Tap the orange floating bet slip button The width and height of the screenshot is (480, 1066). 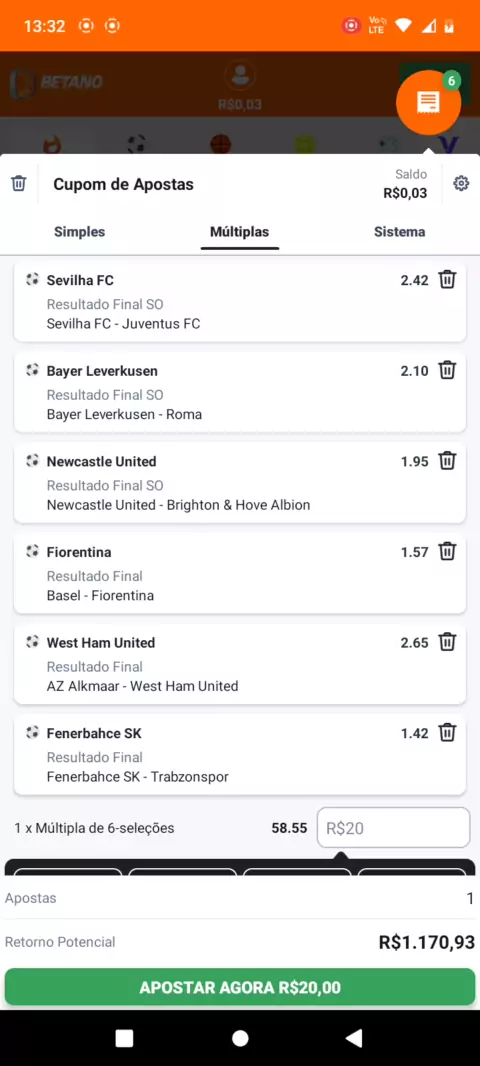(428, 103)
